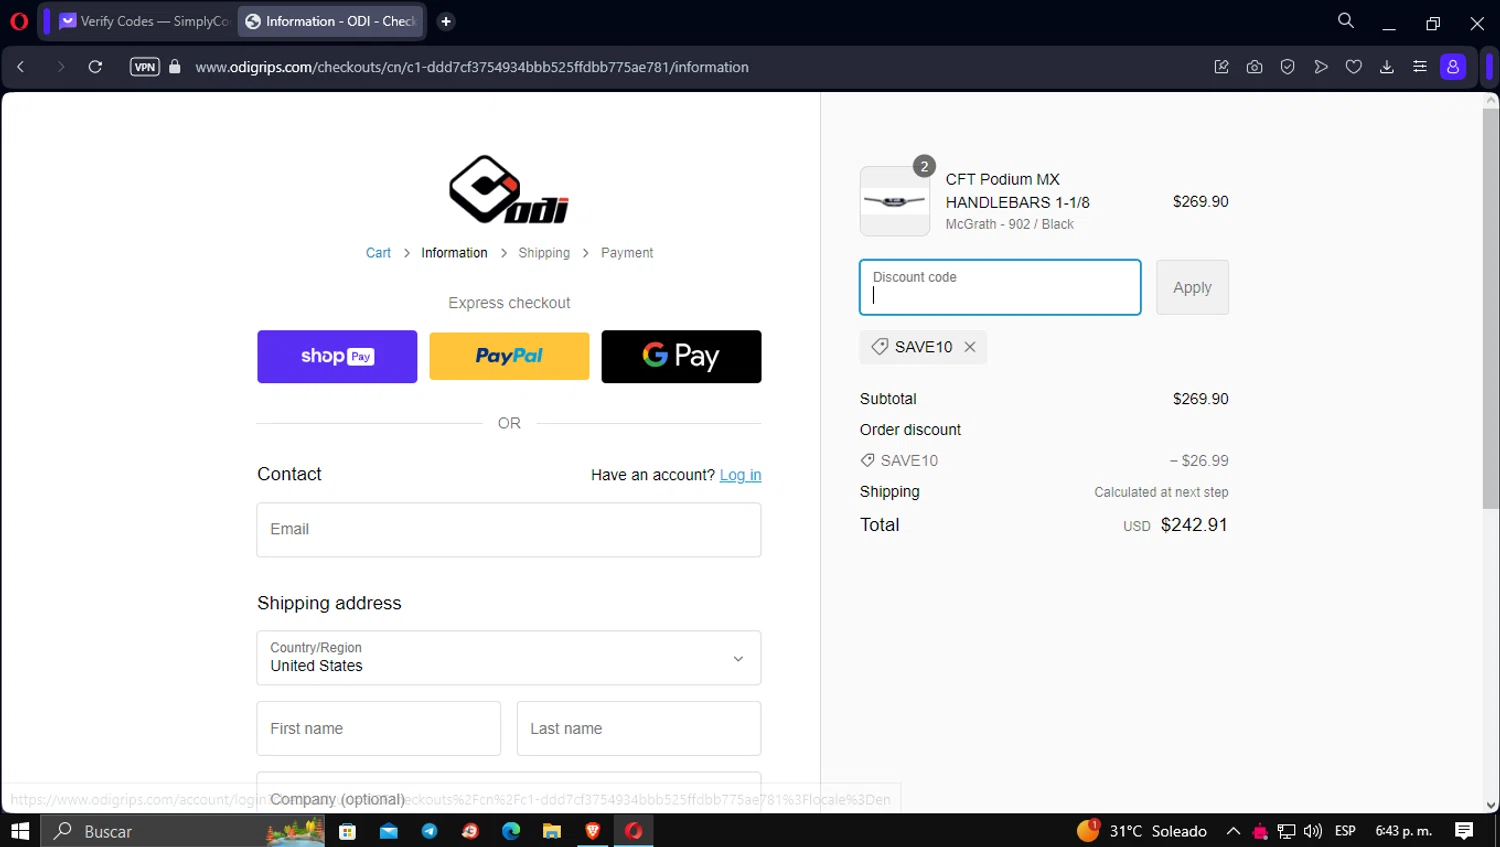Open the network tray icon
Image resolution: width=1500 pixels, height=847 pixels.
(1287, 831)
